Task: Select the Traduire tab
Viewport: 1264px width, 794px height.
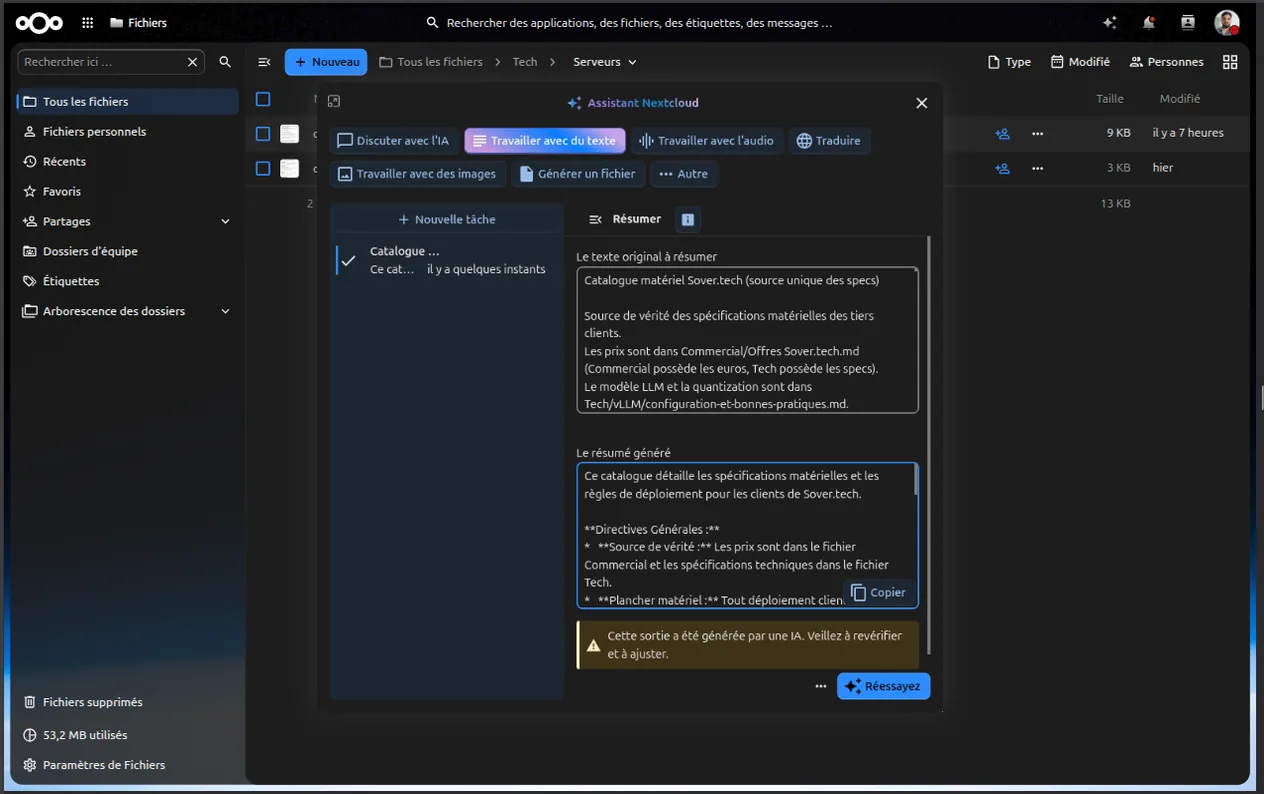Action: tap(828, 141)
